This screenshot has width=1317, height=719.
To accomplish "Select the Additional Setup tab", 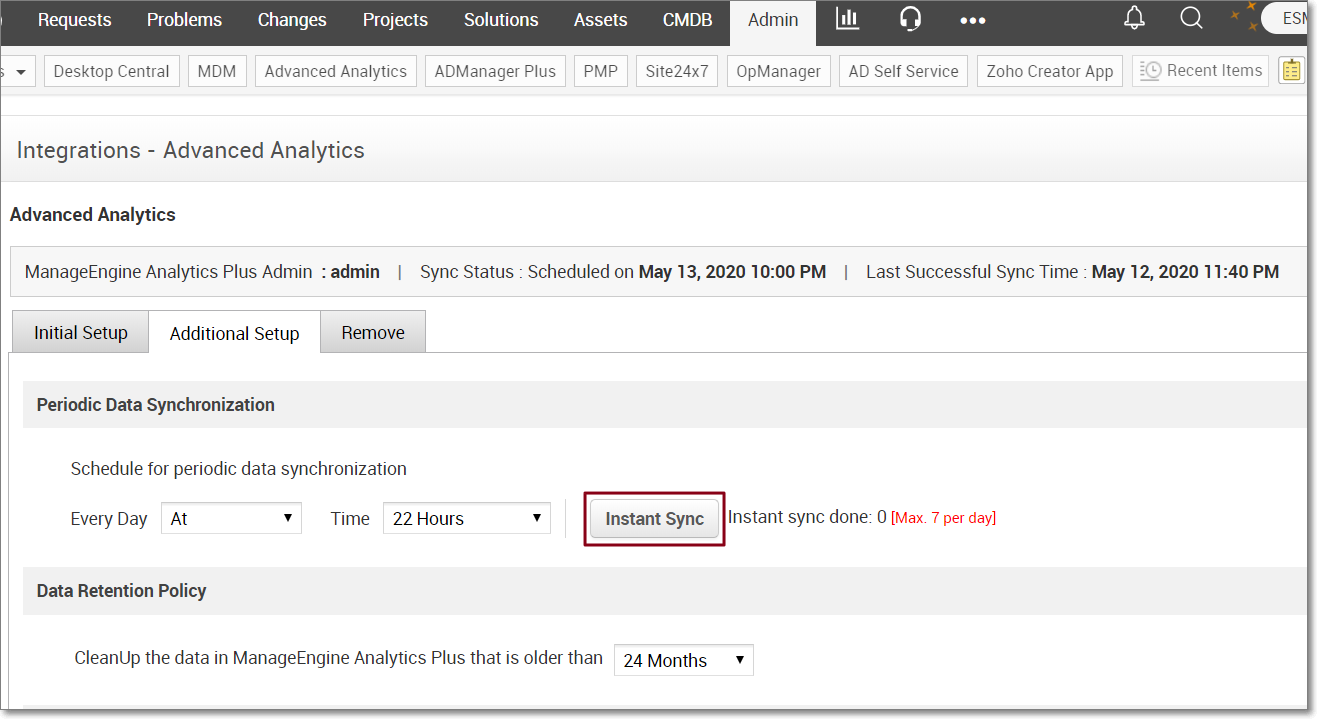I will pos(235,333).
